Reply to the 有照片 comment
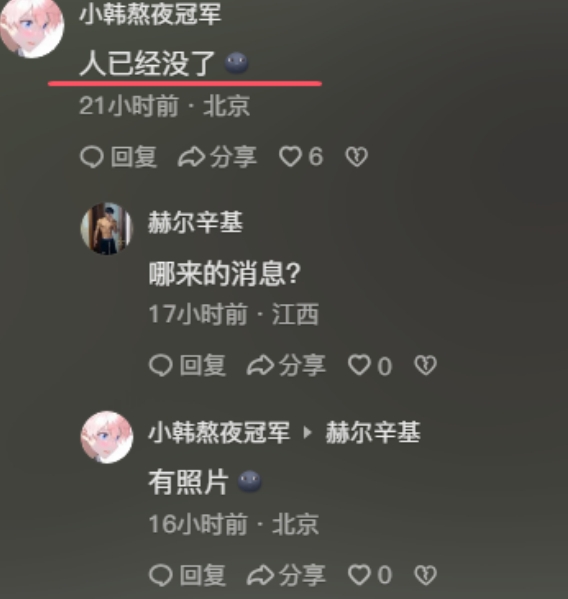This screenshot has height=599, width=568. (160, 575)
